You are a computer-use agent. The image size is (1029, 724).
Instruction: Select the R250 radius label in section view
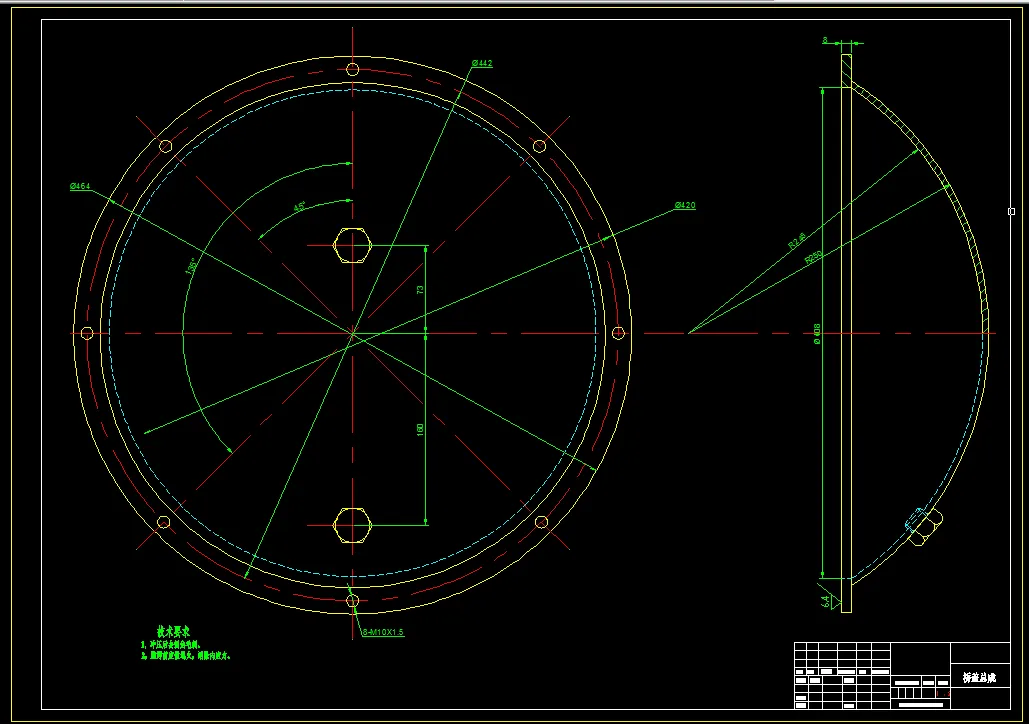pos(814,257)
